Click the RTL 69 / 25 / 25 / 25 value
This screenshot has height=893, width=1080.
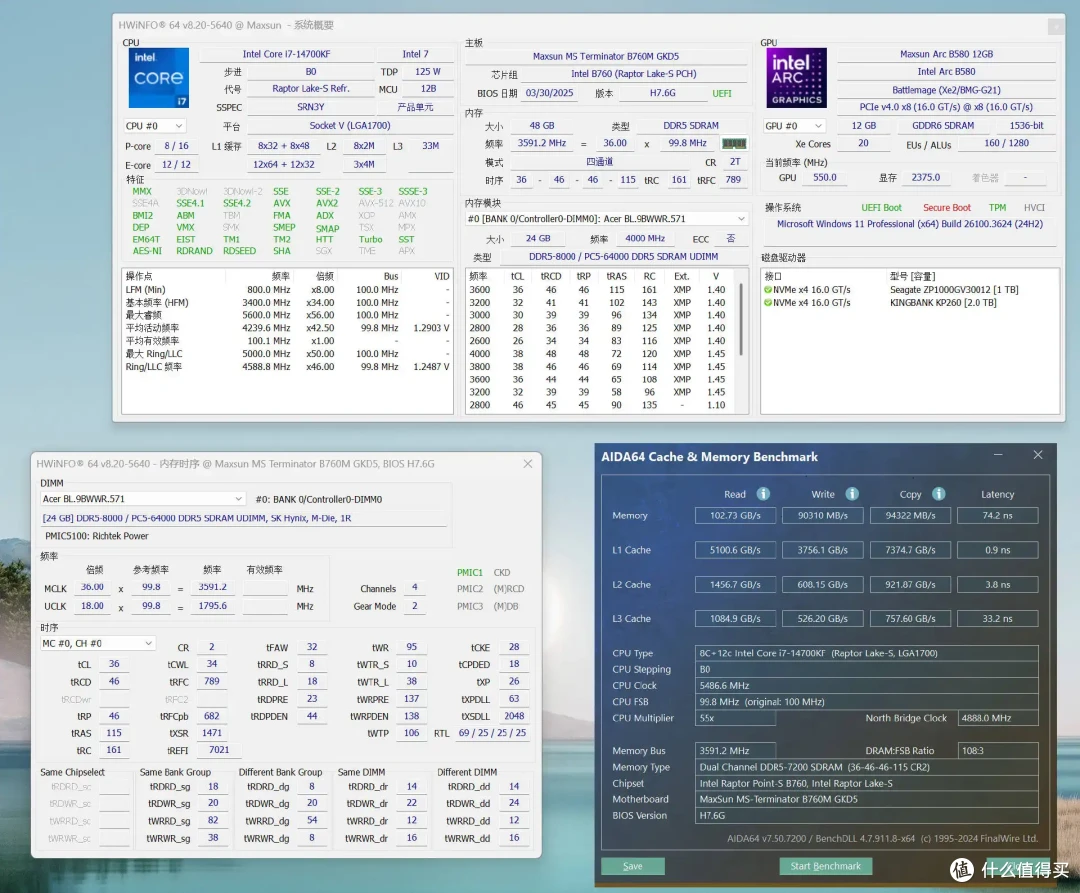click(x=492, y=733)
